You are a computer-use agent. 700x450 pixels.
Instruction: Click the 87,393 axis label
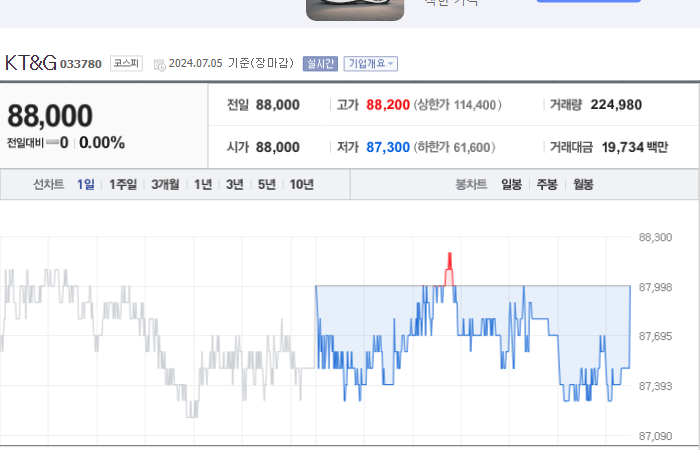pos(655,386)
